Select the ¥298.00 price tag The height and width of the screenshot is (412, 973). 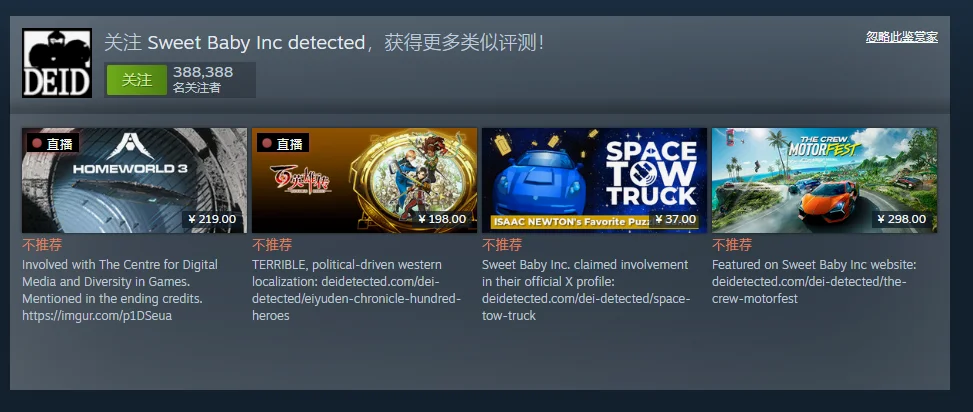[902, 219]
